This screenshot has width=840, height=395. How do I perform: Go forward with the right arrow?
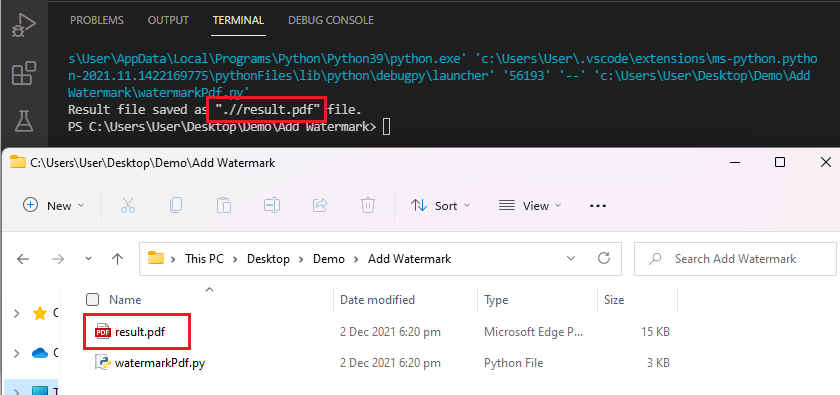(58, 259)
